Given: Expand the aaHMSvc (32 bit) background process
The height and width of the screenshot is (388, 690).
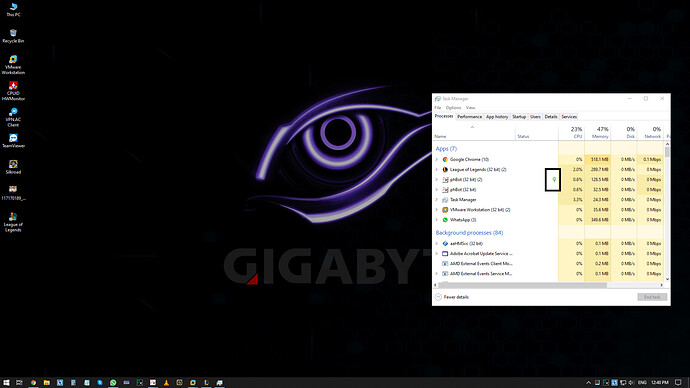Looking at the screenshot, I should [x=437, y=243].
